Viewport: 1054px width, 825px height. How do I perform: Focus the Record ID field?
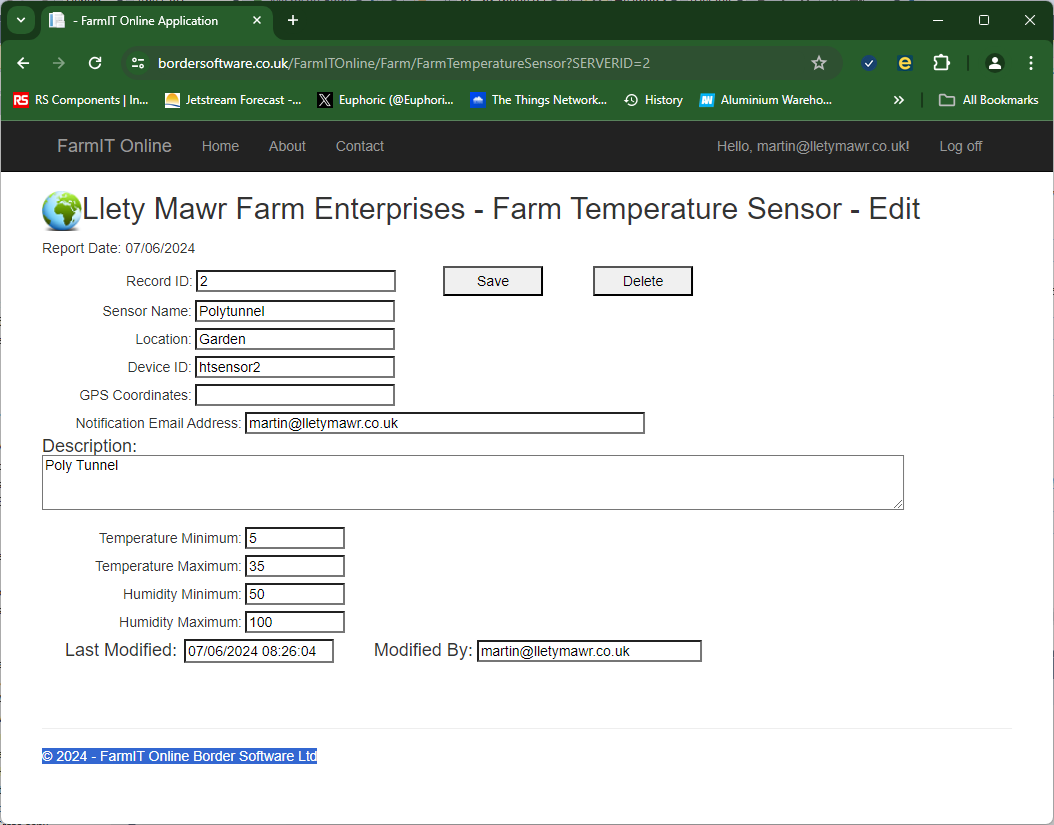pos(296,281)
